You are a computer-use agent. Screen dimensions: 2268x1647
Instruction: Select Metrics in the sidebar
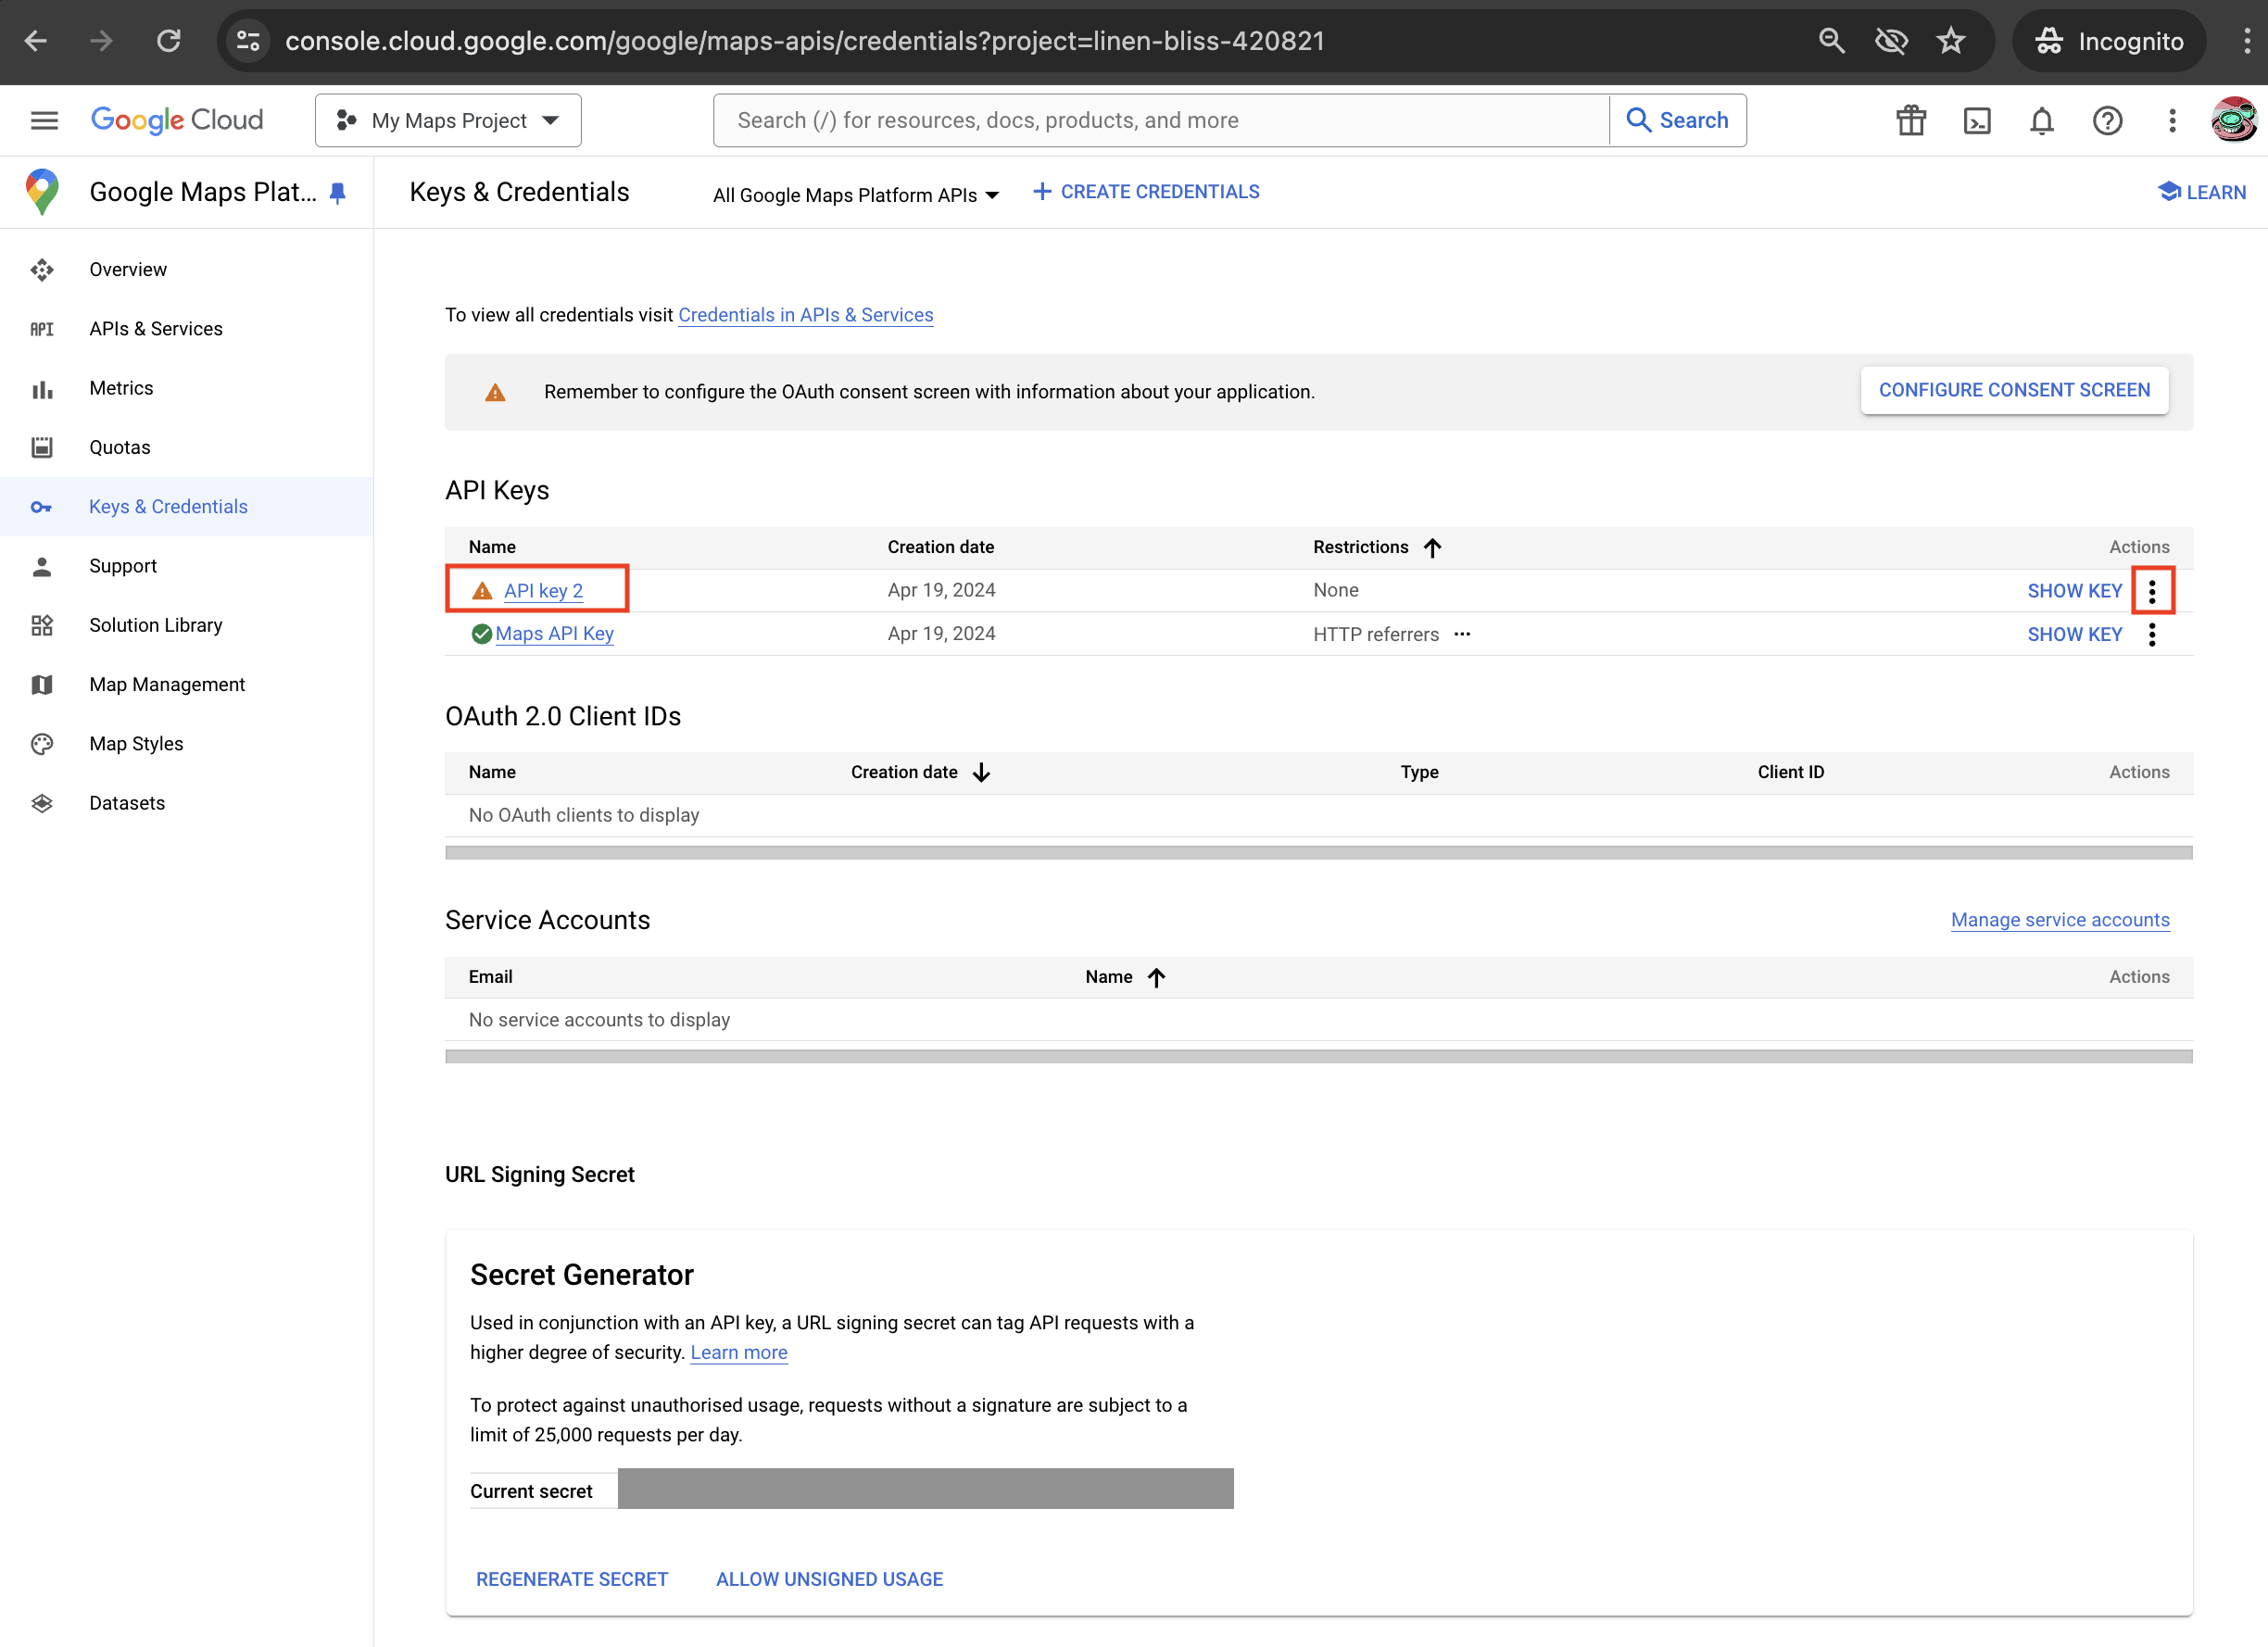tap(121, 388)
